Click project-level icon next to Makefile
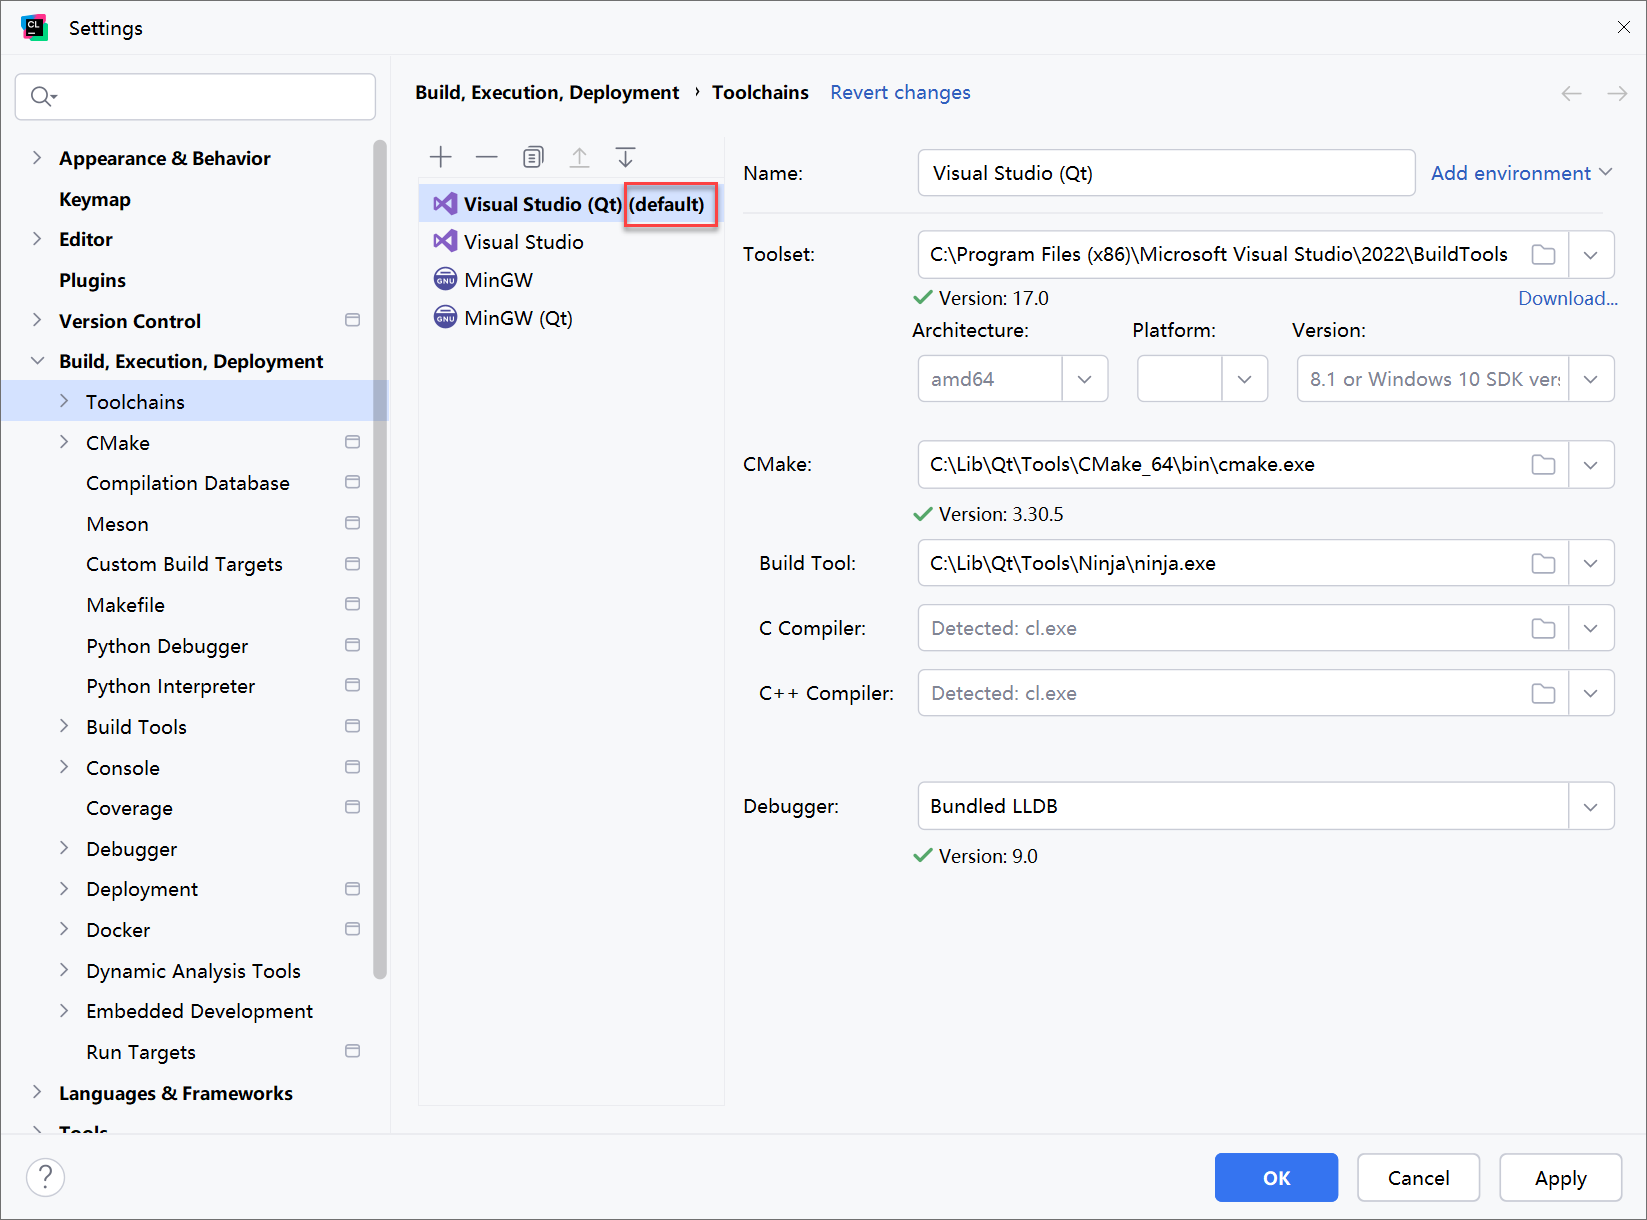Image resolution: width=1647 pixels, height=1220 pixels. click(352, 604)
